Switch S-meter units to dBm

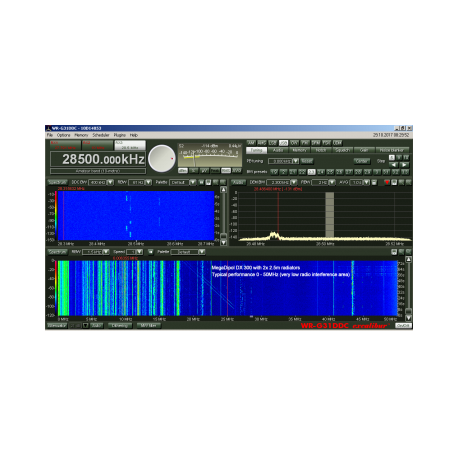point(183,171)
